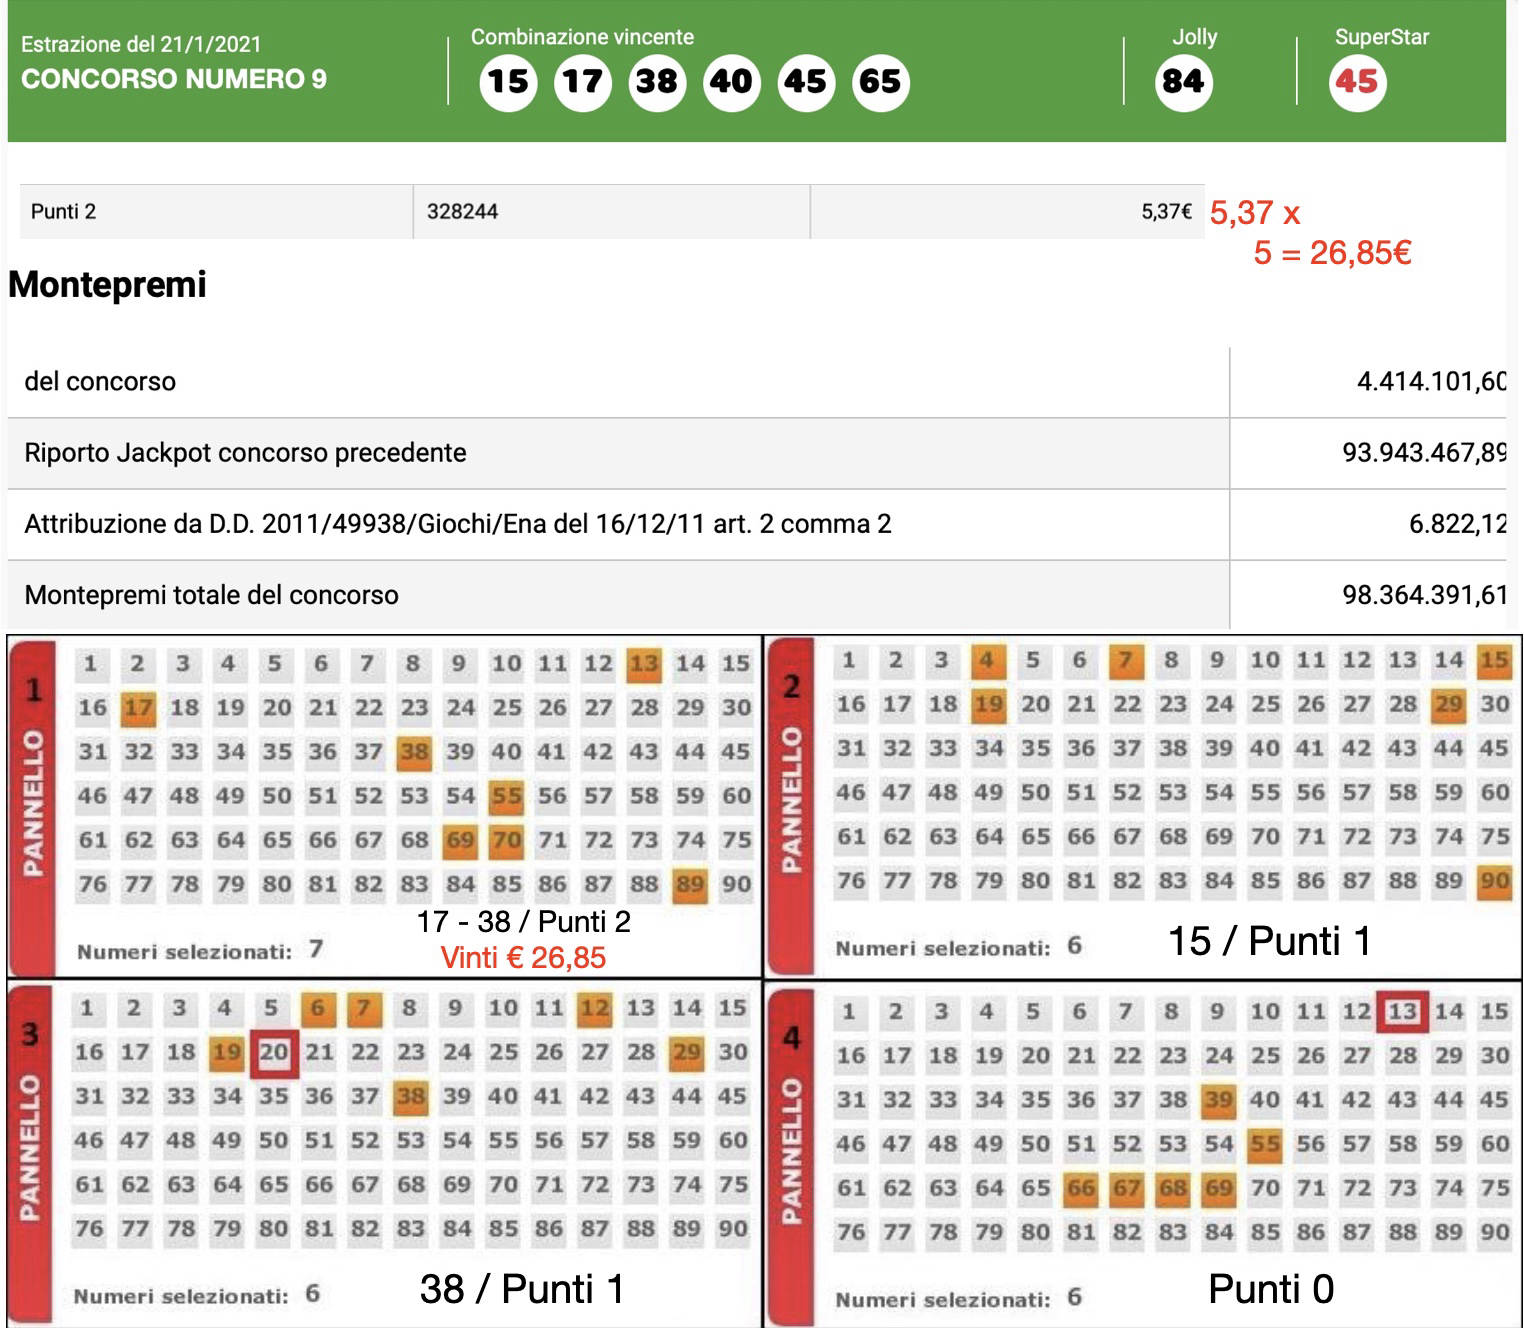
Task: Click the 328244 winners count cell
Action: point(610,212)
